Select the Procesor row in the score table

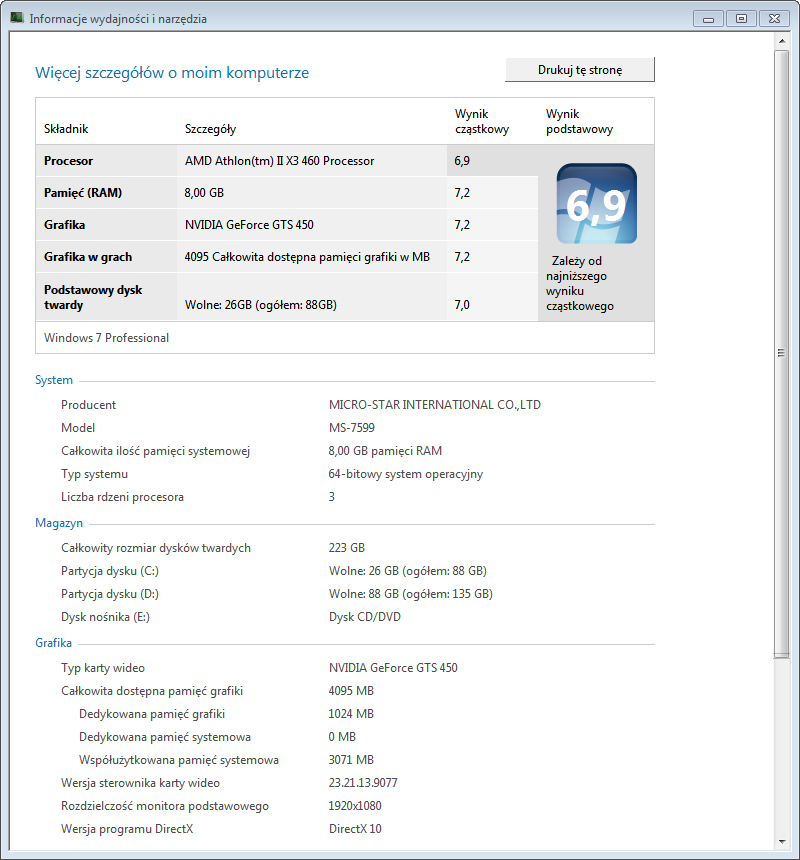(240, 161)
